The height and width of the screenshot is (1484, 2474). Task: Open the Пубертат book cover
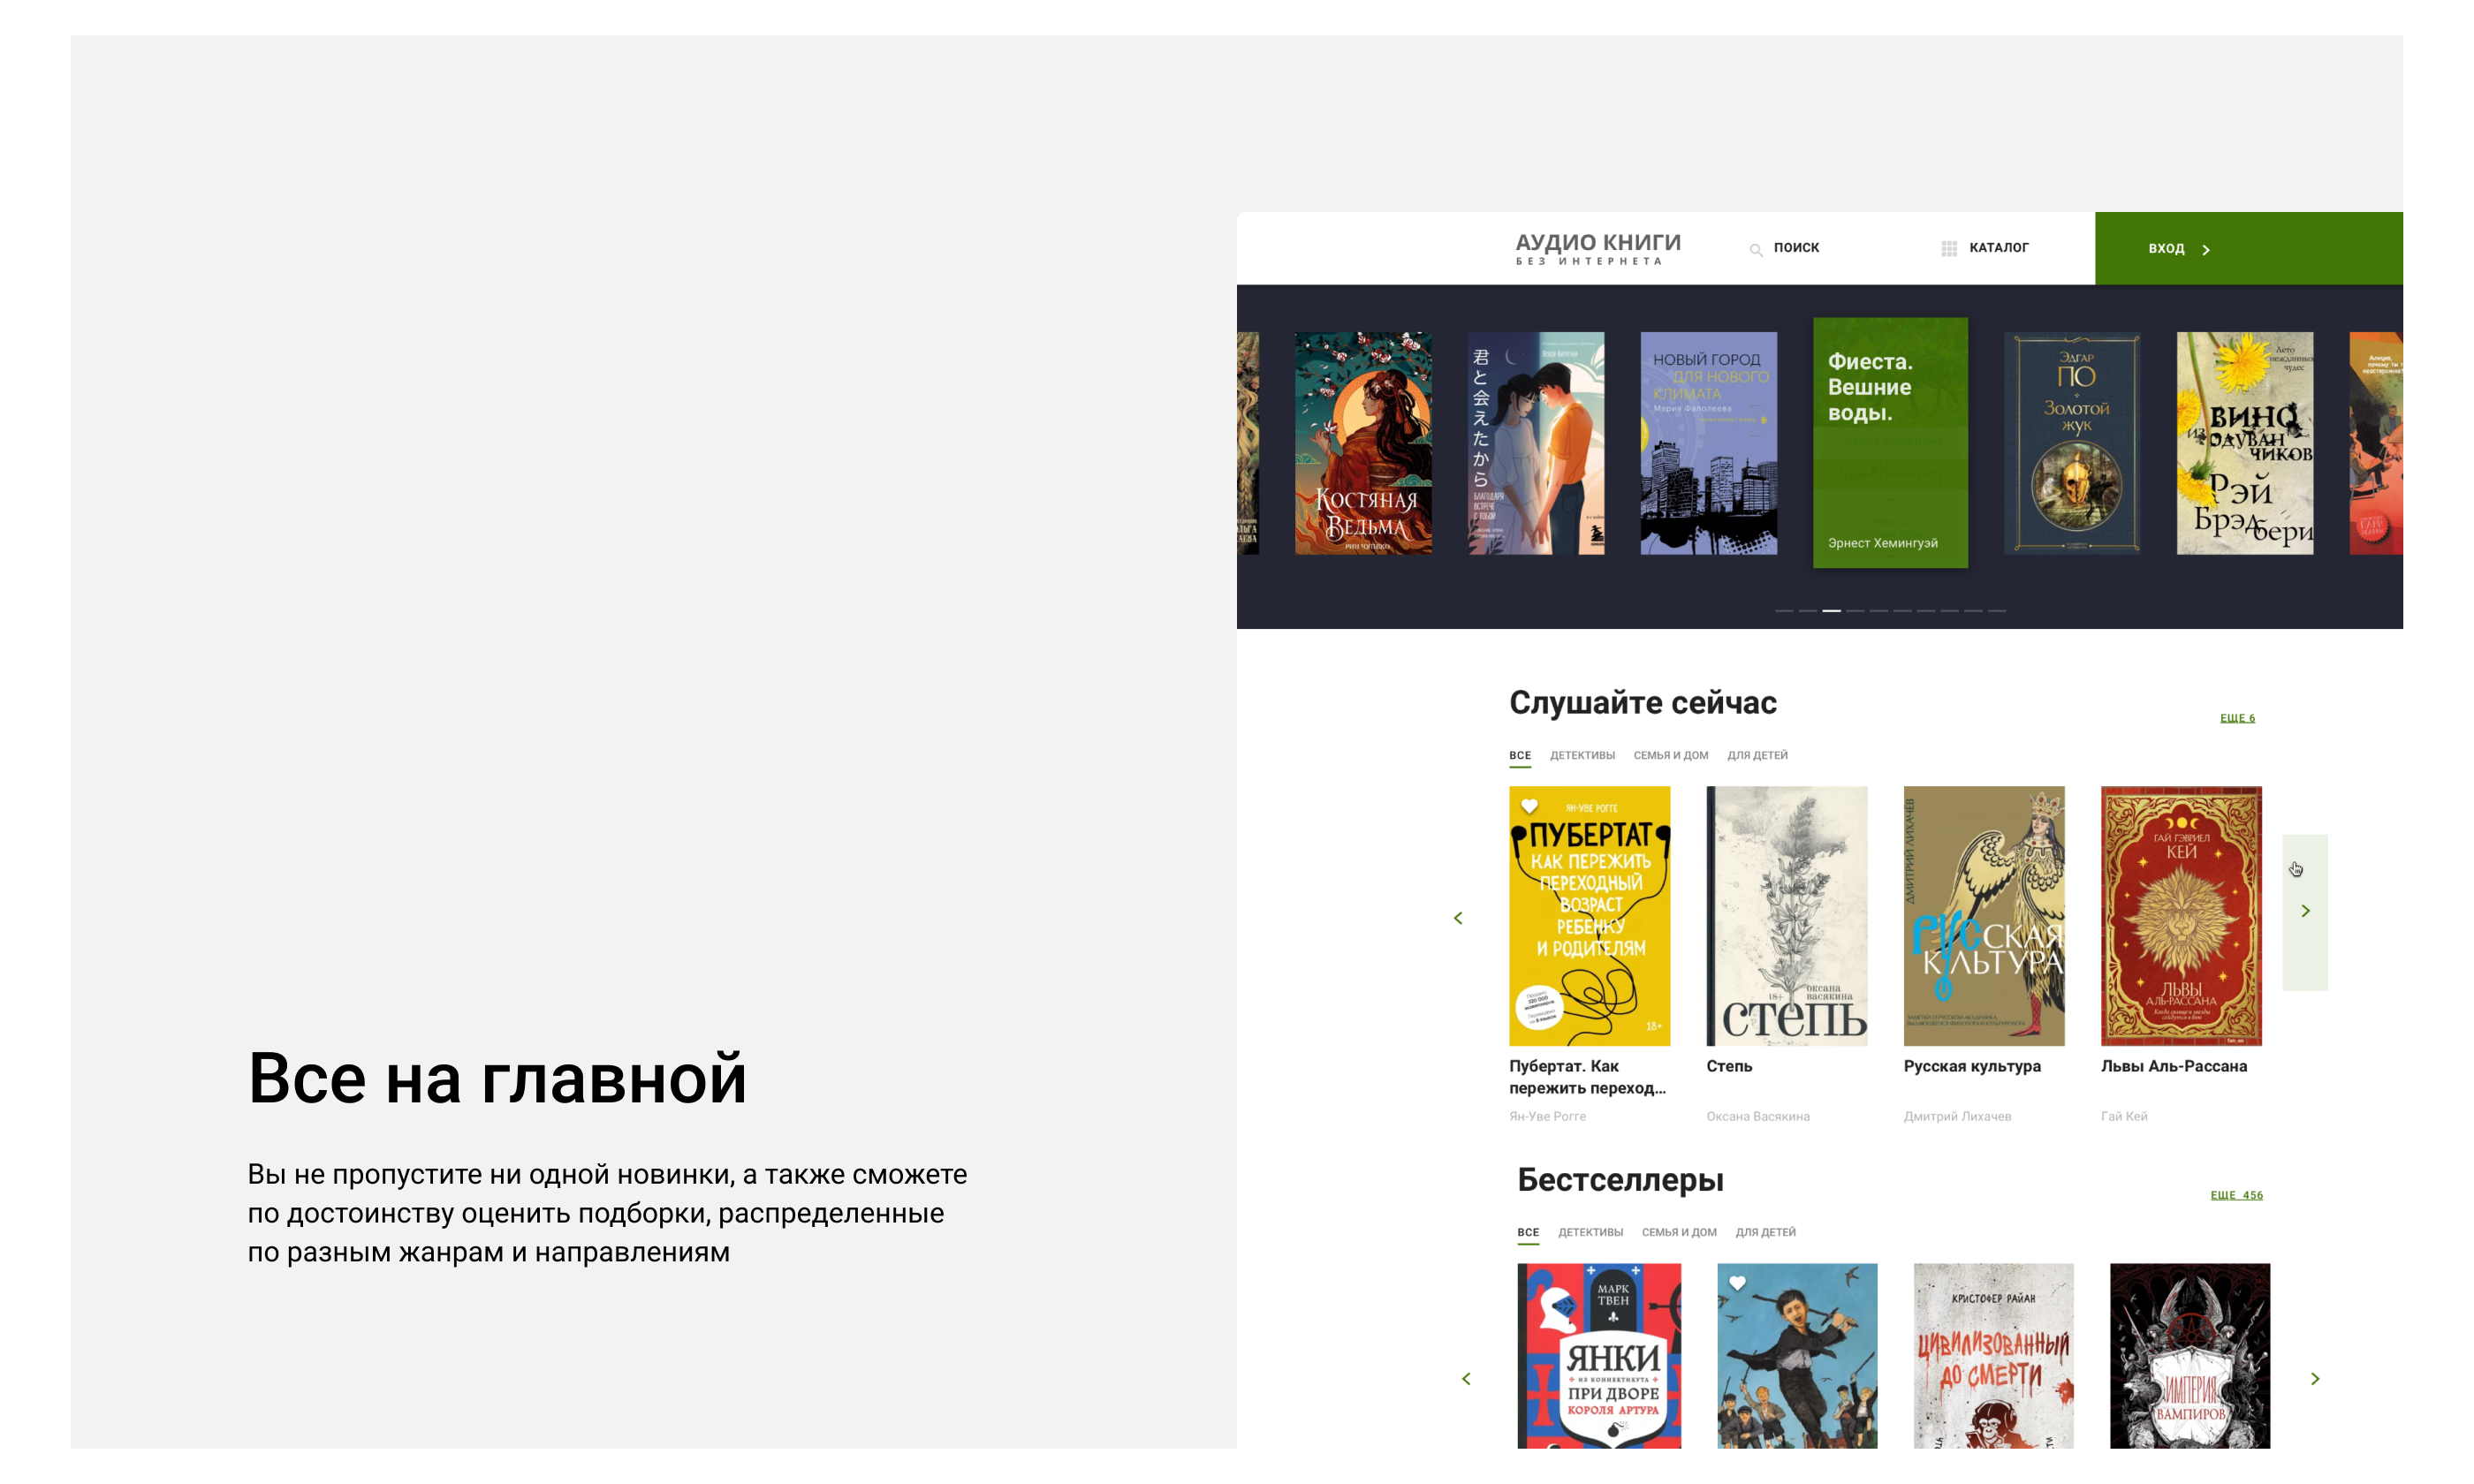coord(1589,916)
